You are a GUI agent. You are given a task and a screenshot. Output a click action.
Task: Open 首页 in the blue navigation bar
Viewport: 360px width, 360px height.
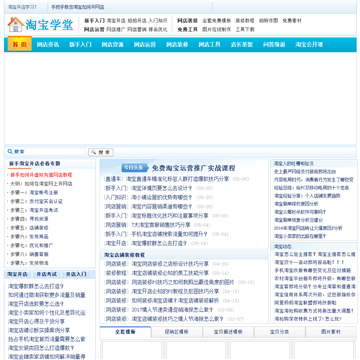(20, 44)
